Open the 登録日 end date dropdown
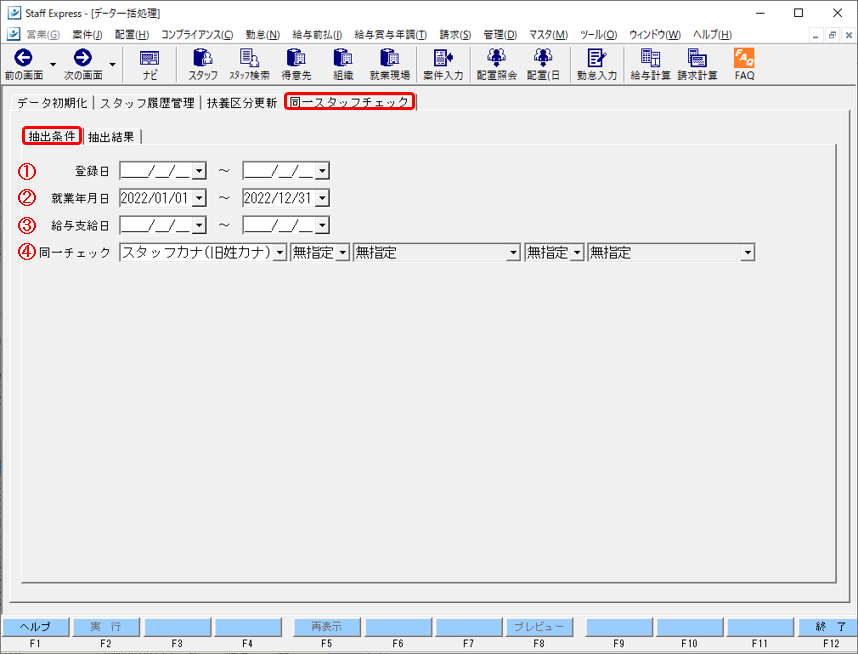858x654 pixels. pyautogui.click(x=322, y=171)
